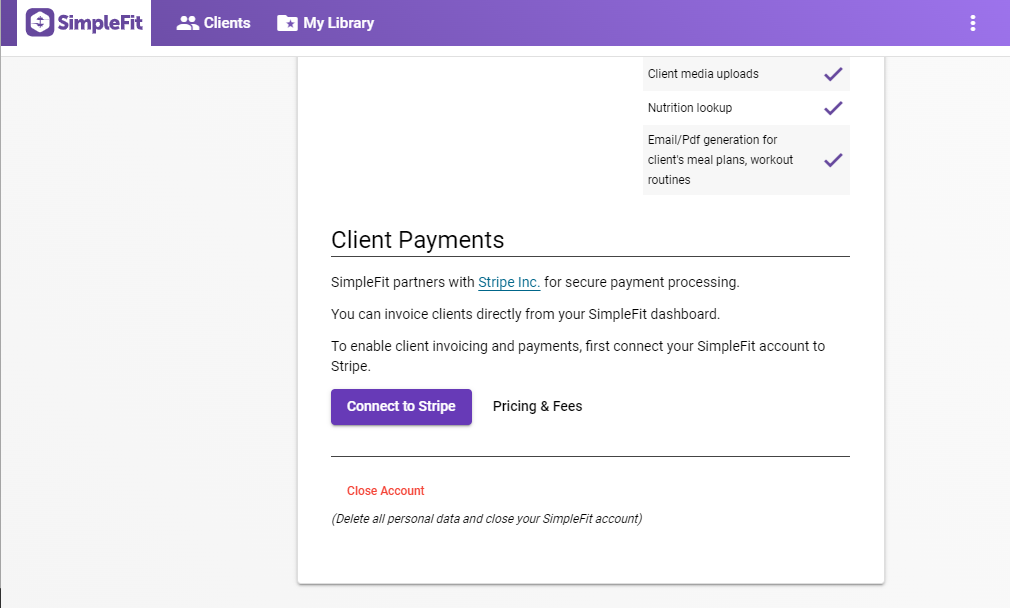Select the Email/Pdf generation feature text
The image size is (1010, 608).
(x=720, y=160)
